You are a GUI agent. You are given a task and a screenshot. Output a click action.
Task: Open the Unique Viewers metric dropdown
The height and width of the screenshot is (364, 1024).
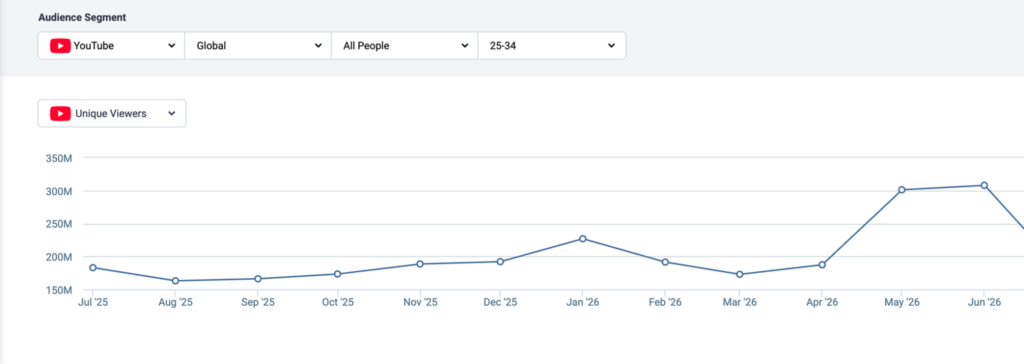pos(112,113)
